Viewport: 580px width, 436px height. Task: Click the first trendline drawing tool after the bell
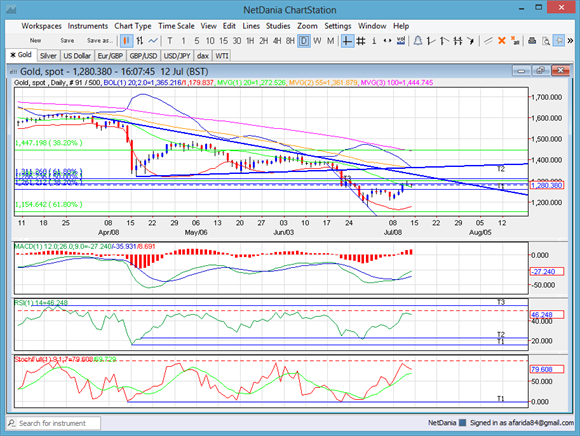coord(431,41)
